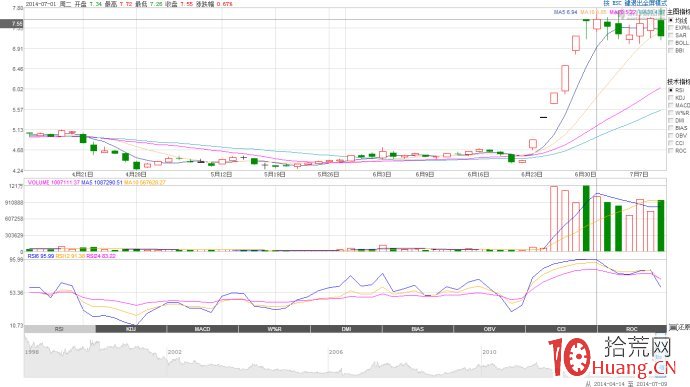Switch to the DMI indicator tab
Viewport: 690px width, 387px height.
pos(346,329)
